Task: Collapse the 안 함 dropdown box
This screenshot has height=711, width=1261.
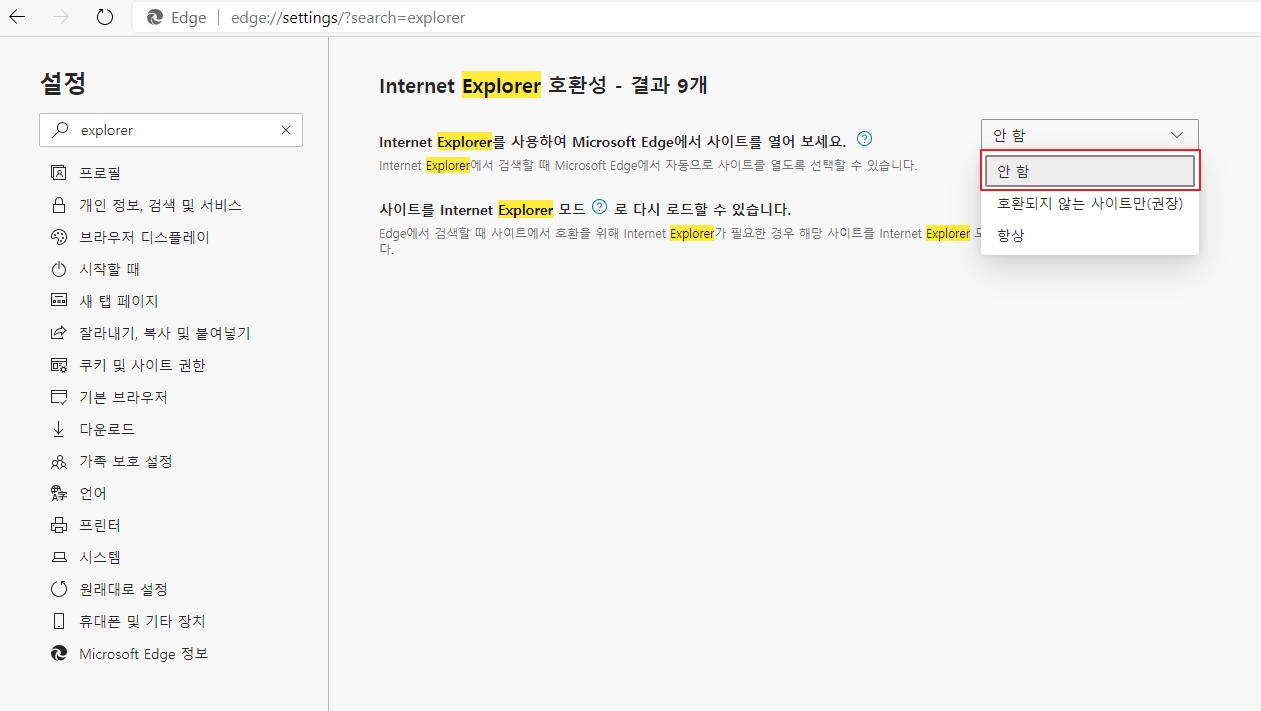Action: point(1089,135)
